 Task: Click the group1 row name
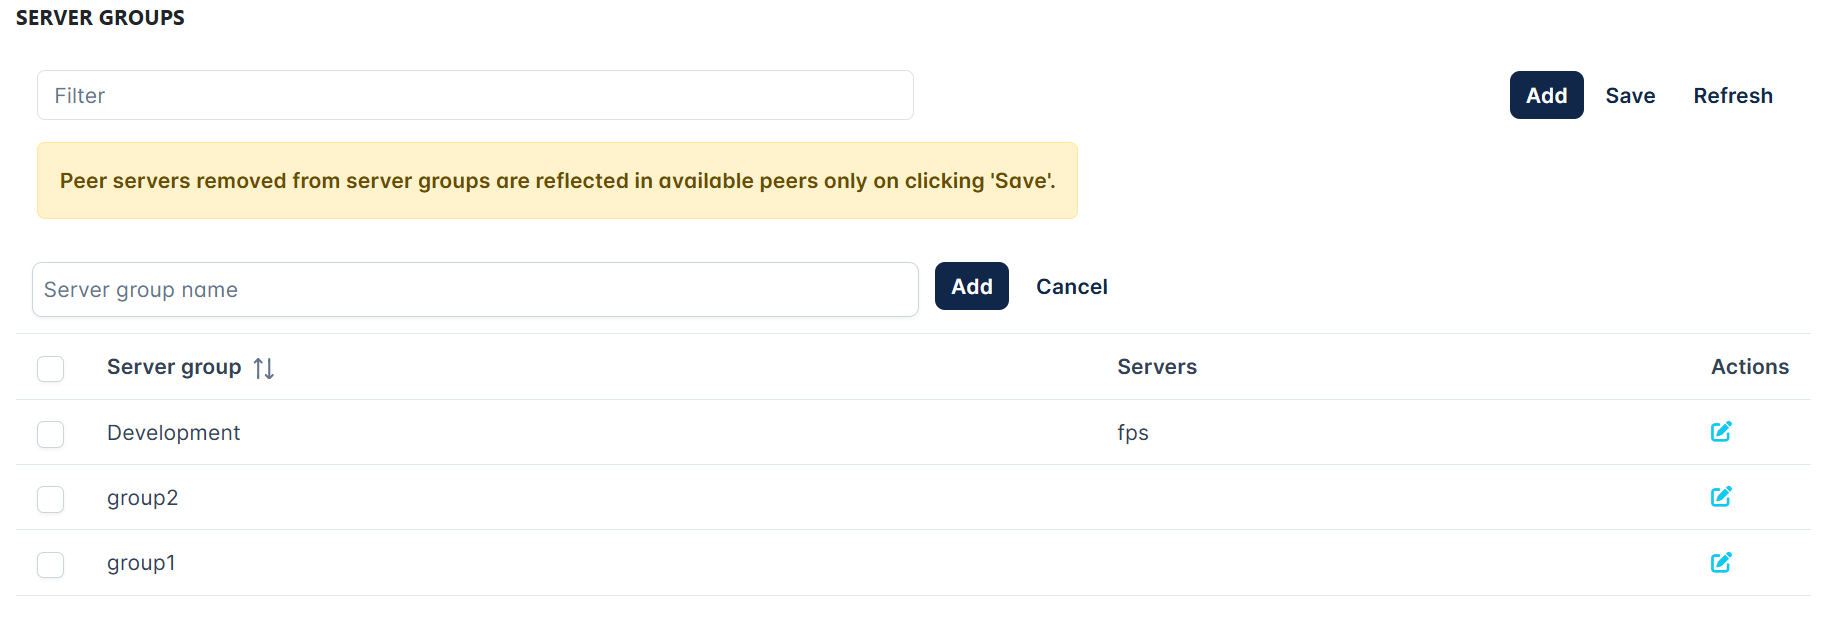pos(141,563)
